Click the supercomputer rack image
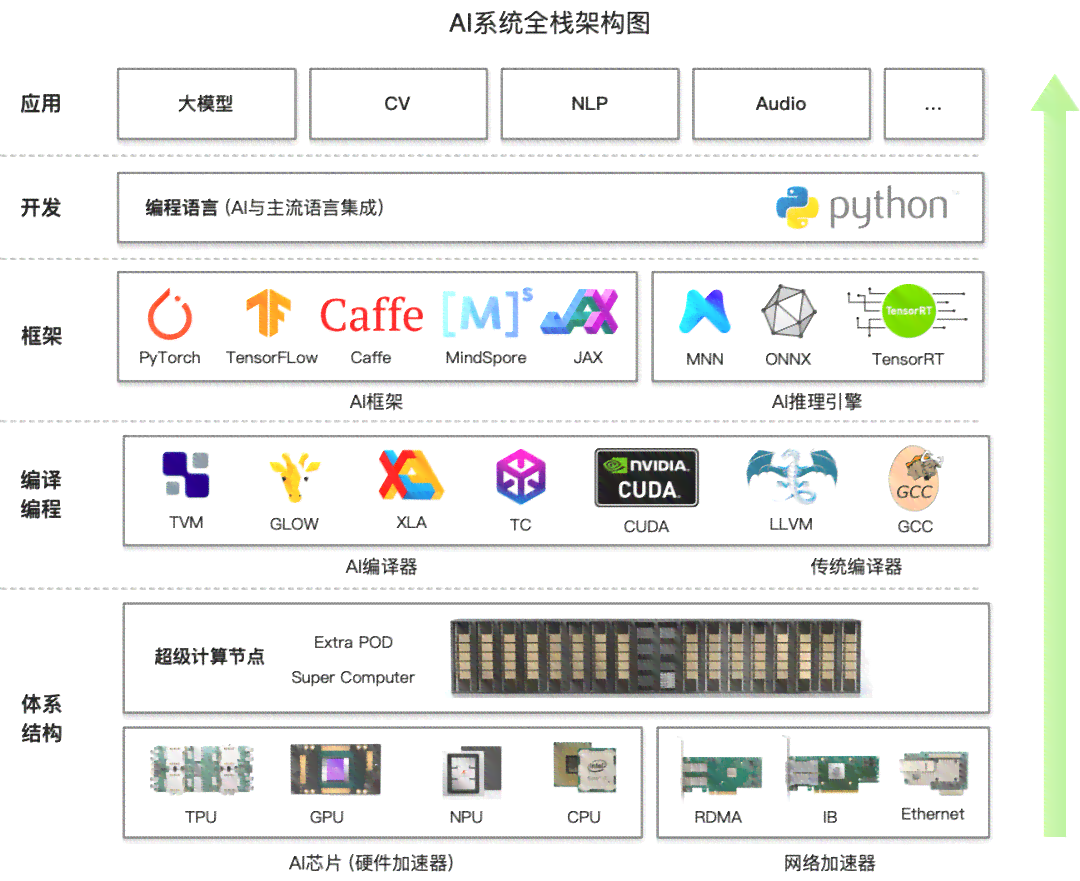 point(656,657)
